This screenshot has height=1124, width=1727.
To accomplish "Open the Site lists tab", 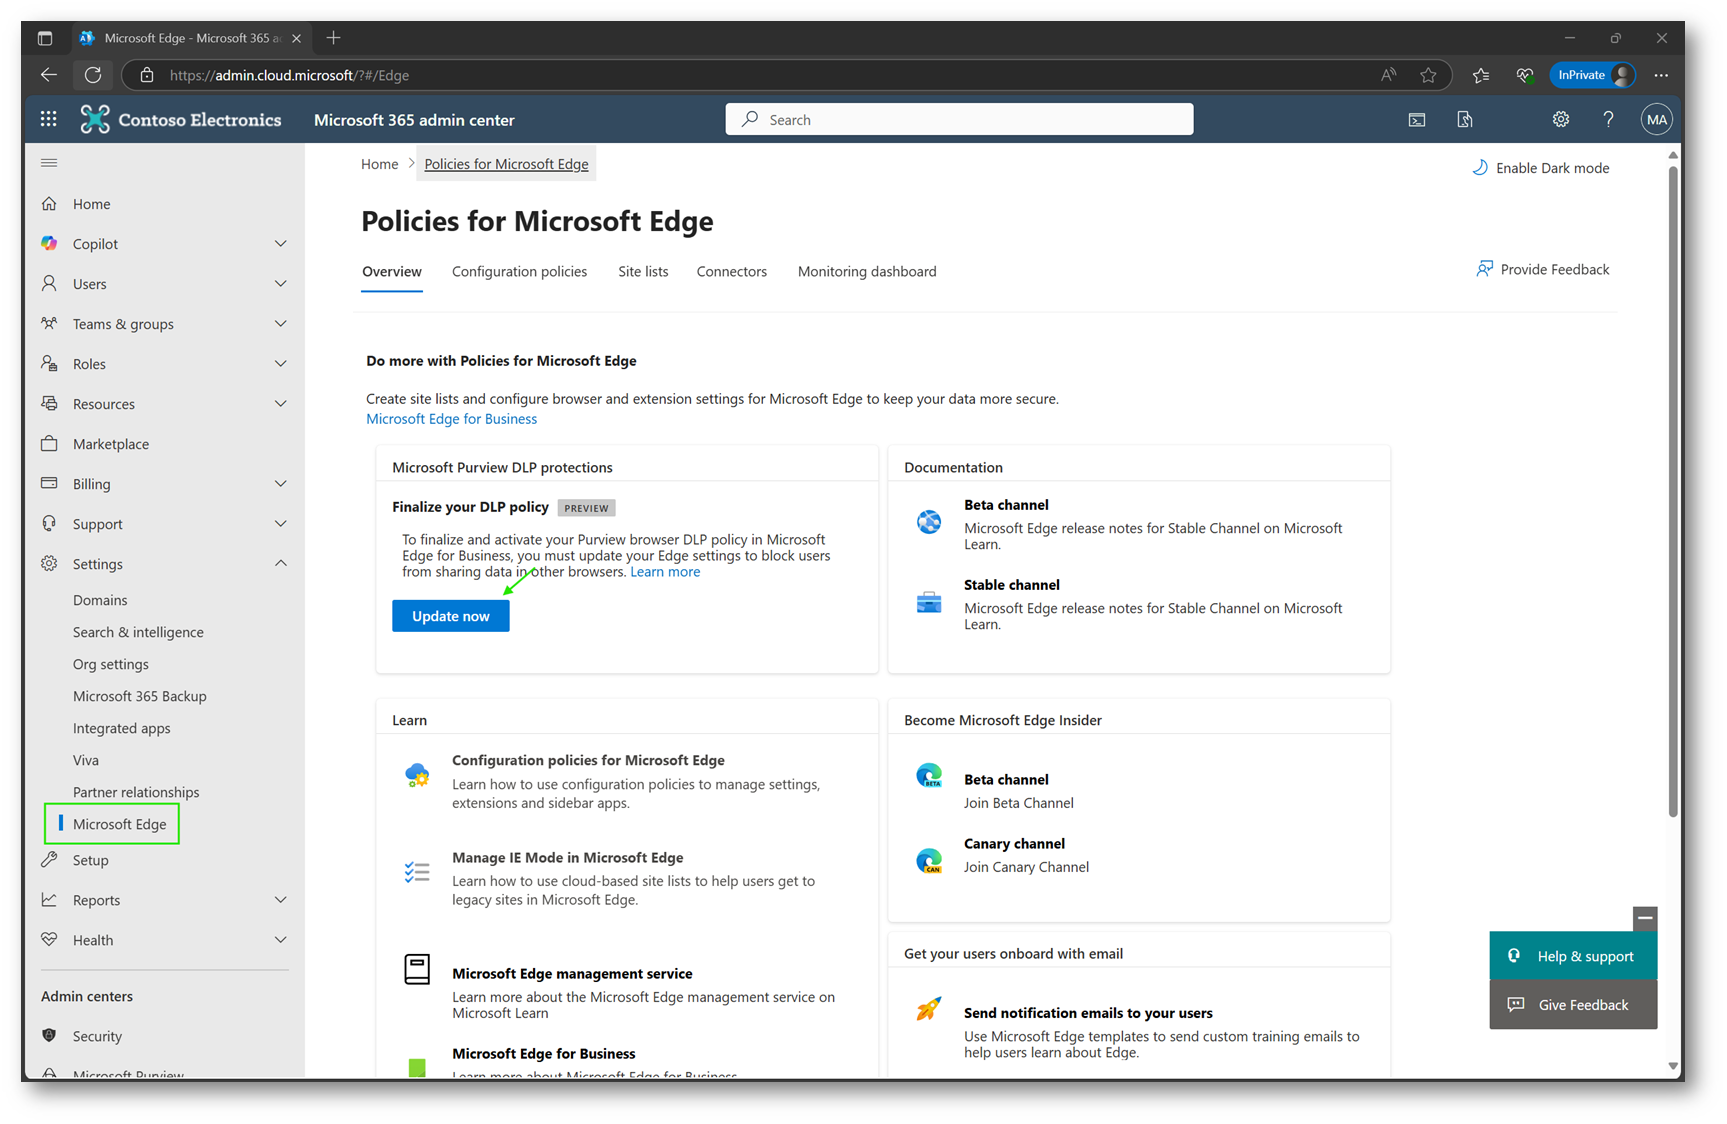I will 643,272.
